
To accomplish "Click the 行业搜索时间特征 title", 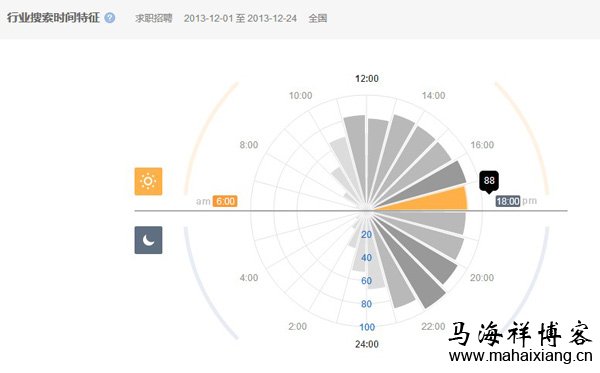I will tap(53, 18).
